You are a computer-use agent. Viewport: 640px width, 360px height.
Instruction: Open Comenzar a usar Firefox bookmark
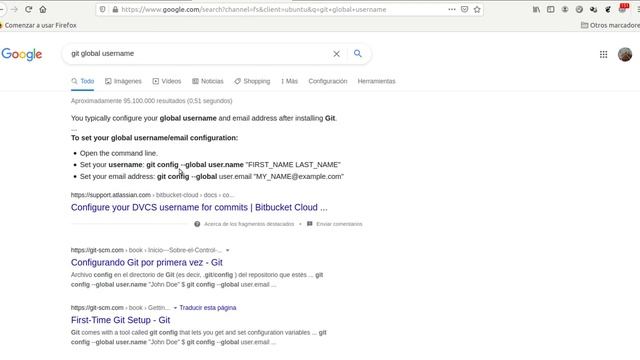pyautogui.click(x=38, y=25)
